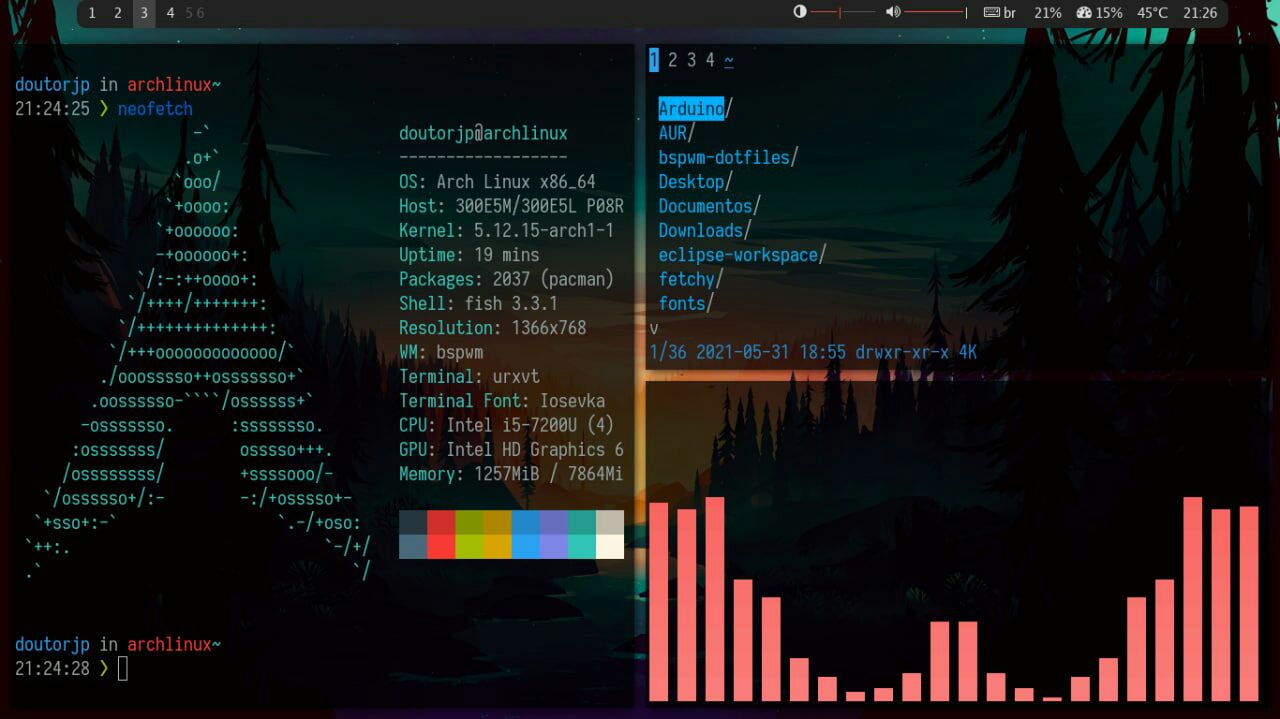Click the 21:24:25 prompt timestamp
Viewport: 1280px width, 719px height.
(x=52, y=109)
